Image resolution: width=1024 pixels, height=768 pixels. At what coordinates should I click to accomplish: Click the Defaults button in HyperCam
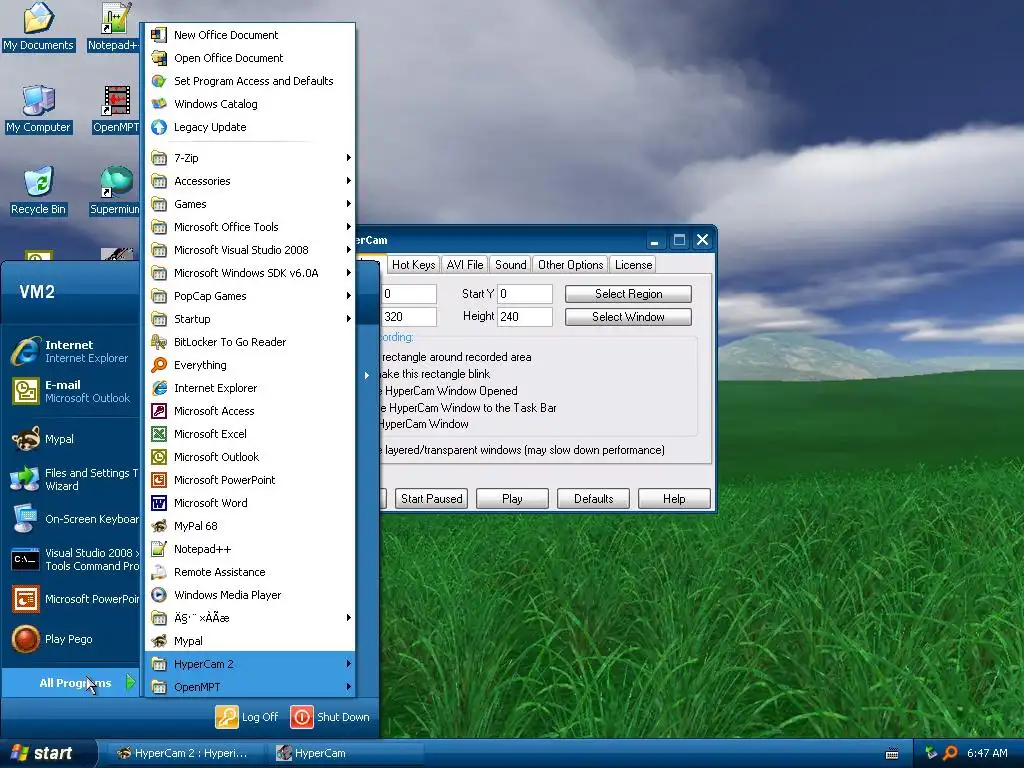[593, 498]
